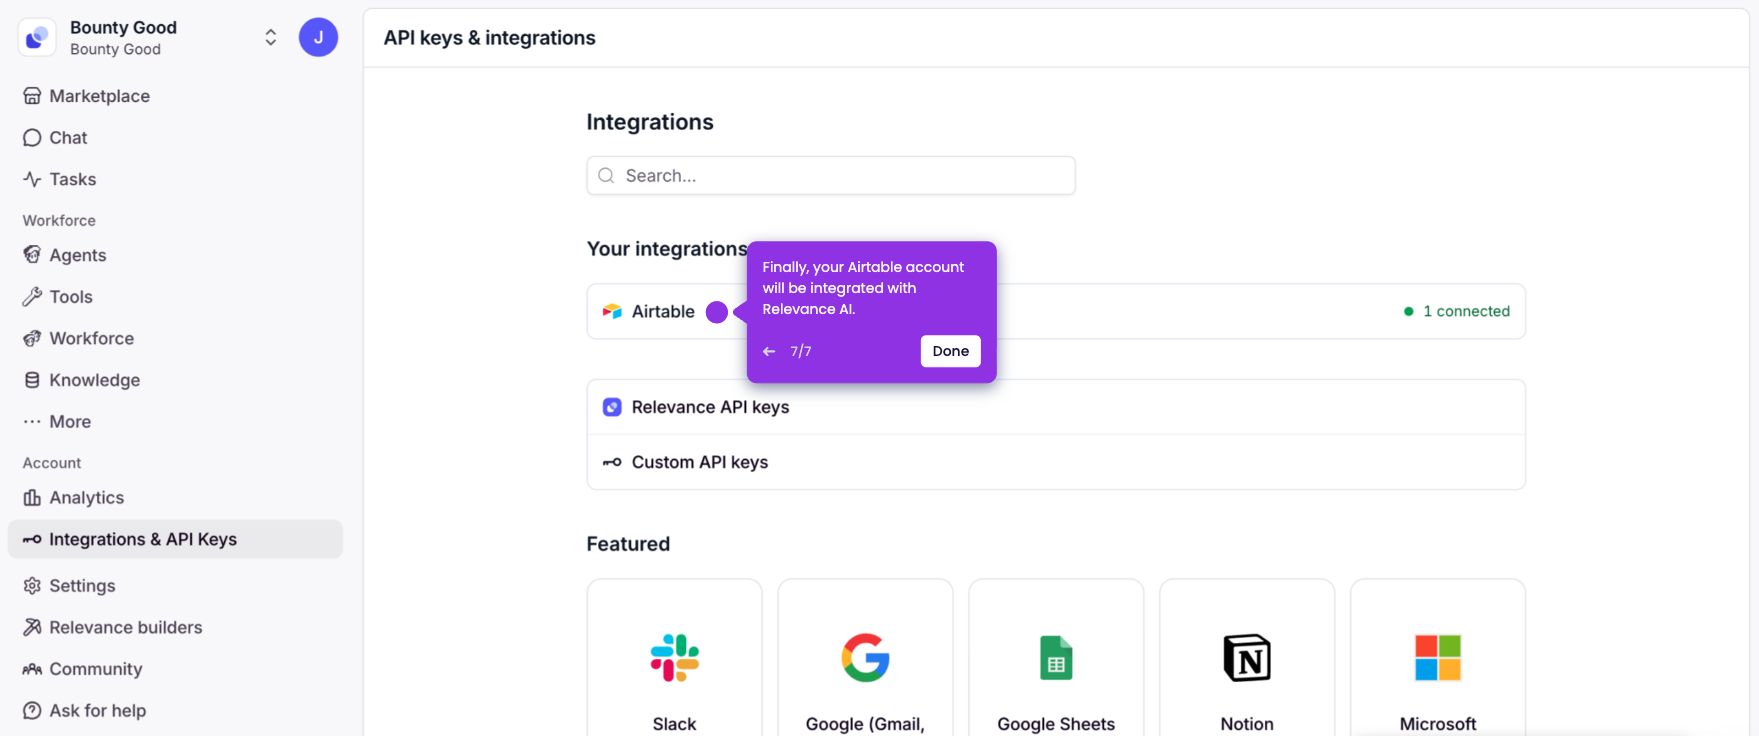Screen dimensions: 1759x736
Task: Click the Bounty Good workspace logo
Action: [37, 37]
